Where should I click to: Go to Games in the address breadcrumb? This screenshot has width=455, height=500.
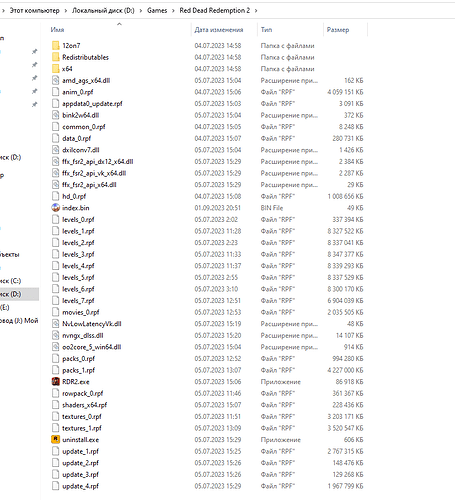point(157,11)
